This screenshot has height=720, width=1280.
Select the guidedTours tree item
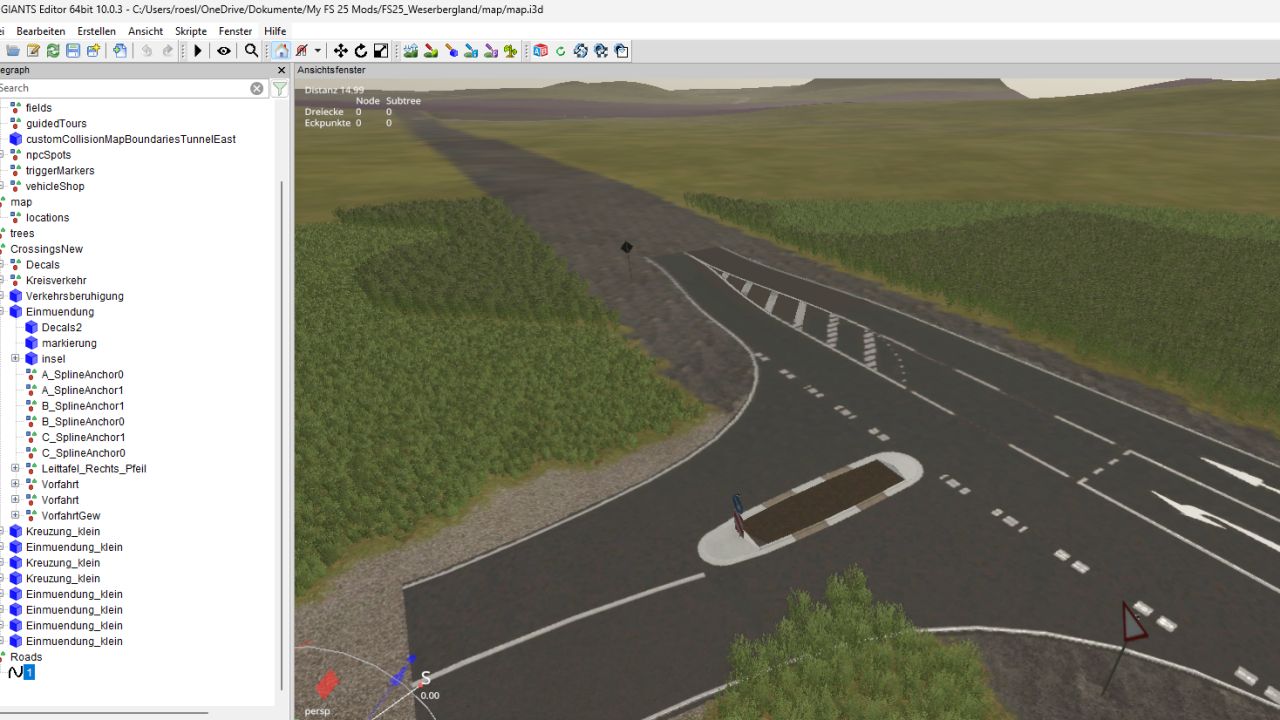(x=56, y=123)
